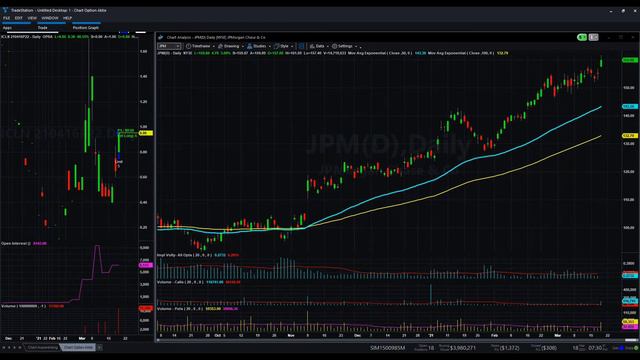This screenshot has height=360, width=640.
Task: Click the $3,980,271 value in status bar
Action: [463, 348]
